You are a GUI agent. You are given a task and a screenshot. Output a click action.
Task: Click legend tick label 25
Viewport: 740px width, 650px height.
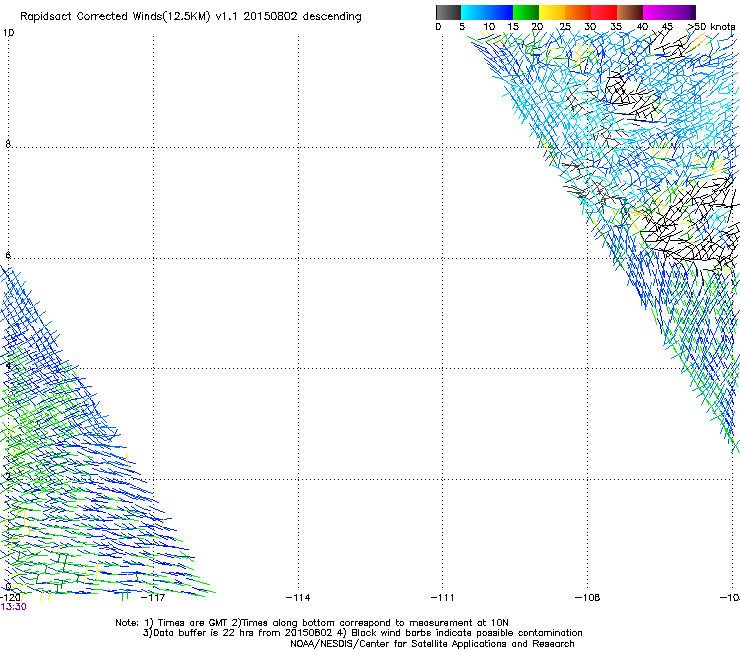tap(565, 27)
